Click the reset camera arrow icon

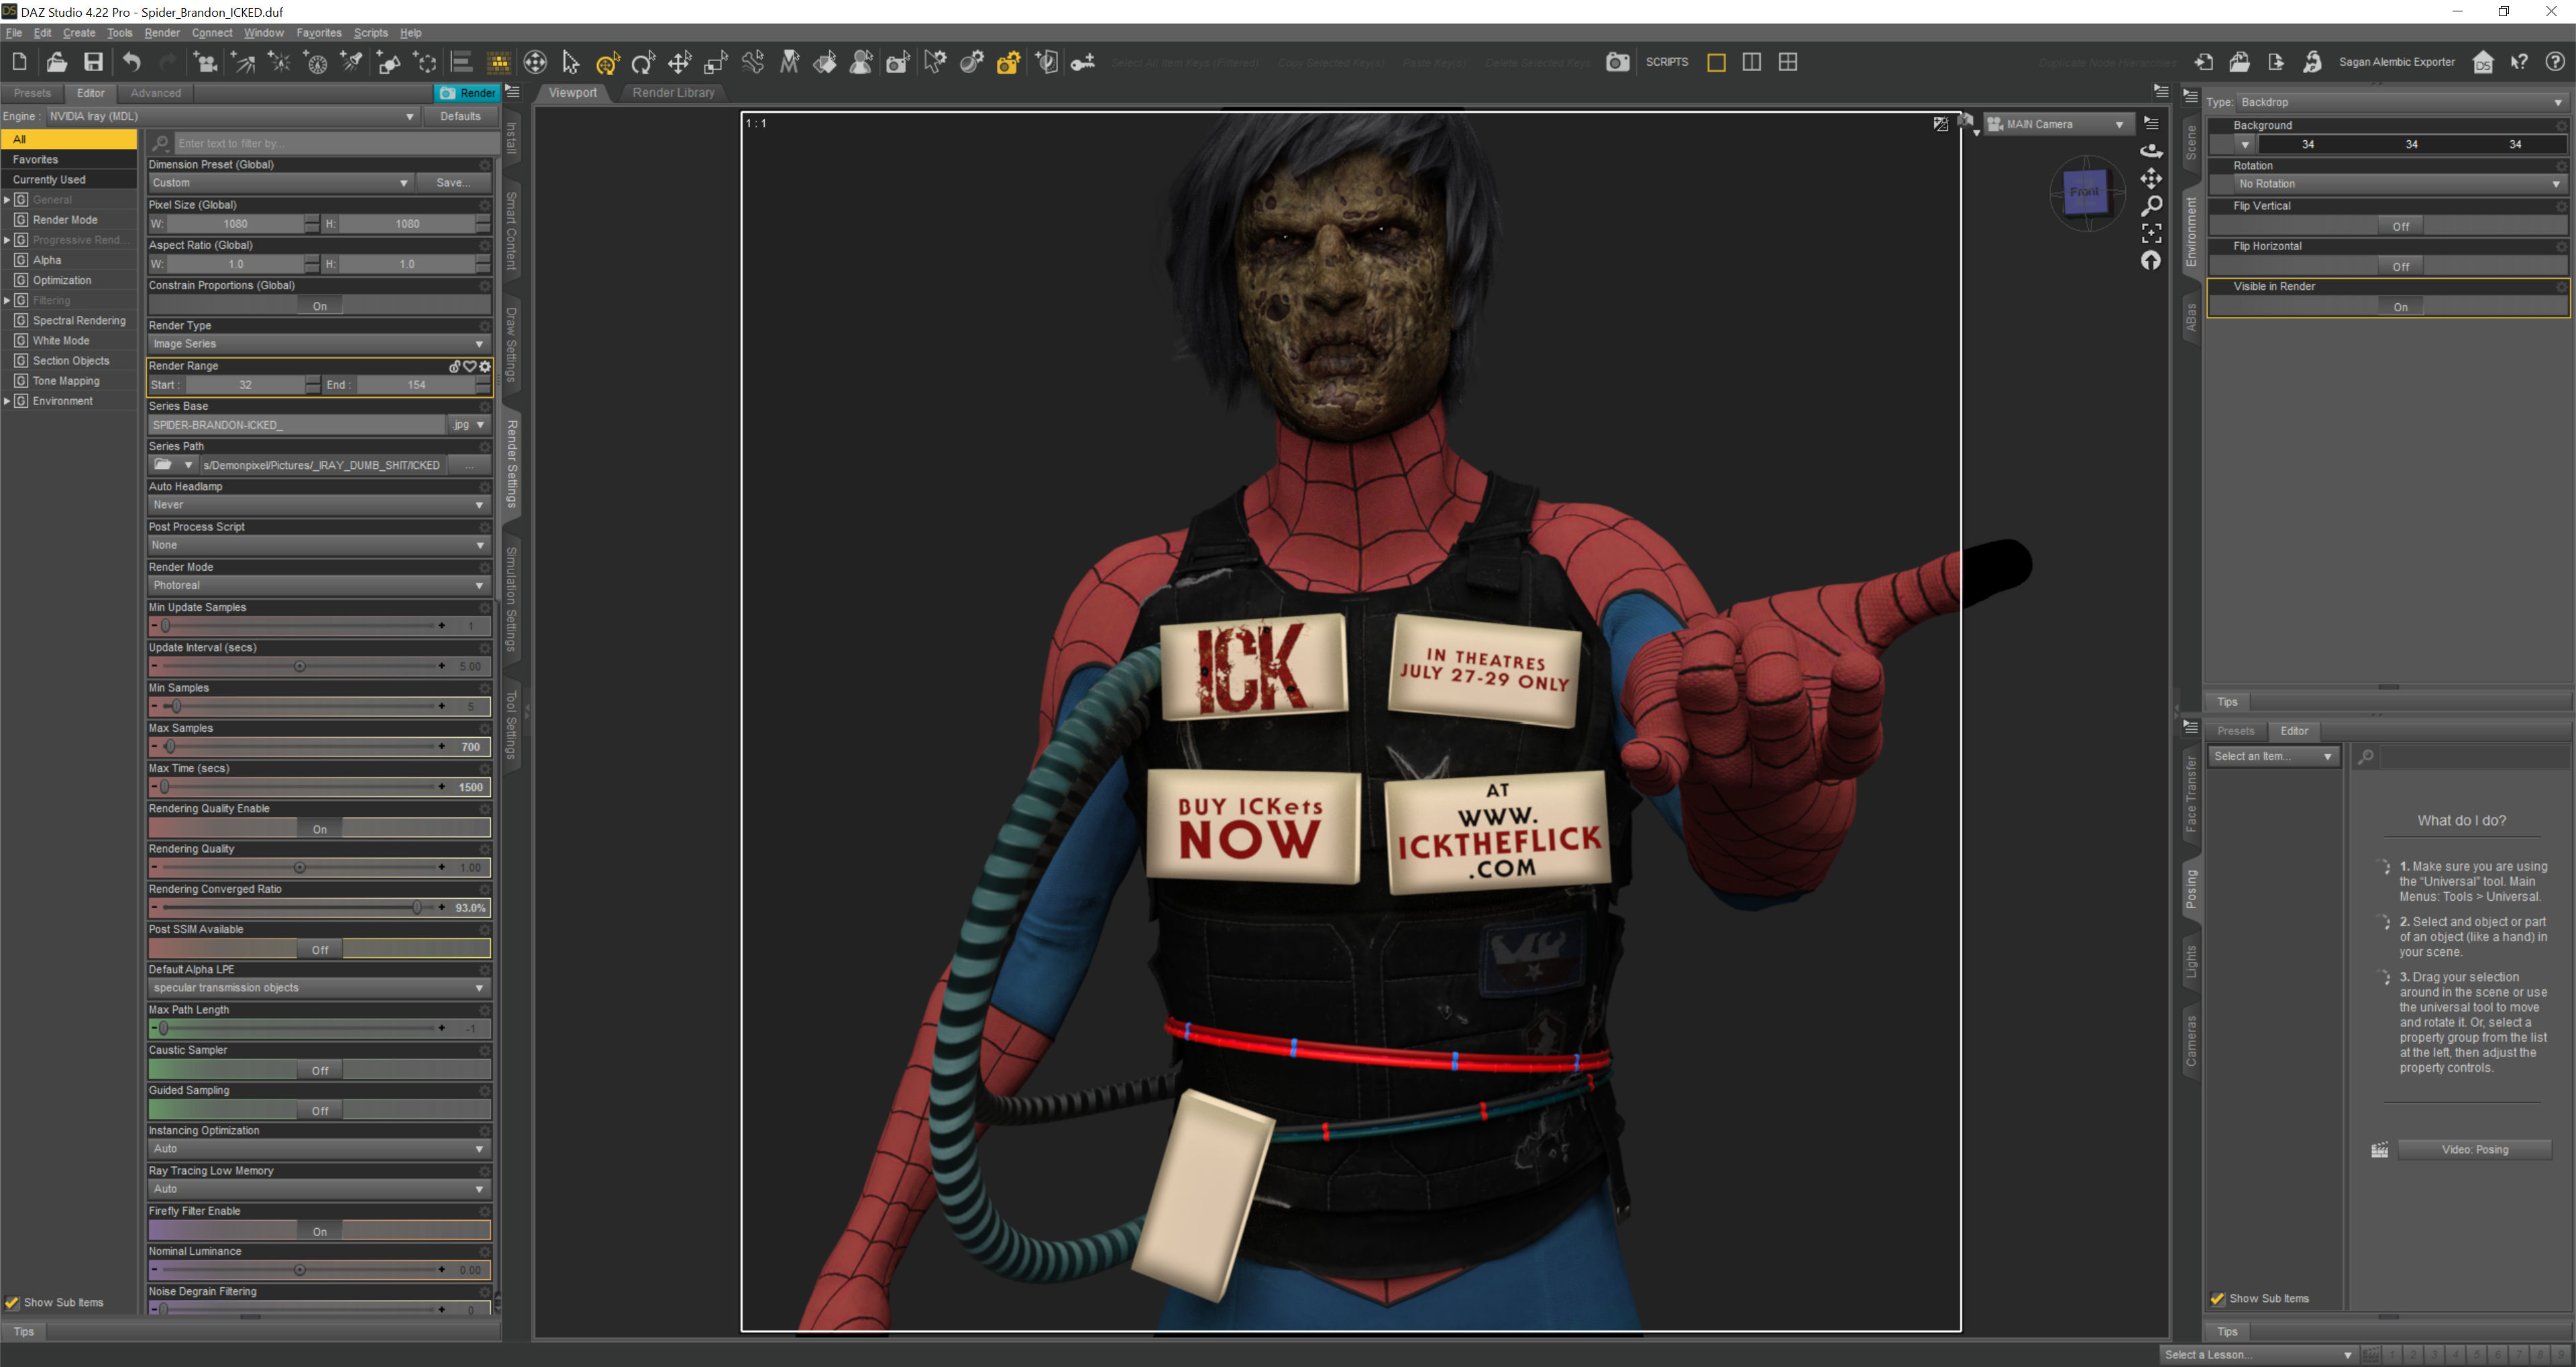coord(2150,260)
